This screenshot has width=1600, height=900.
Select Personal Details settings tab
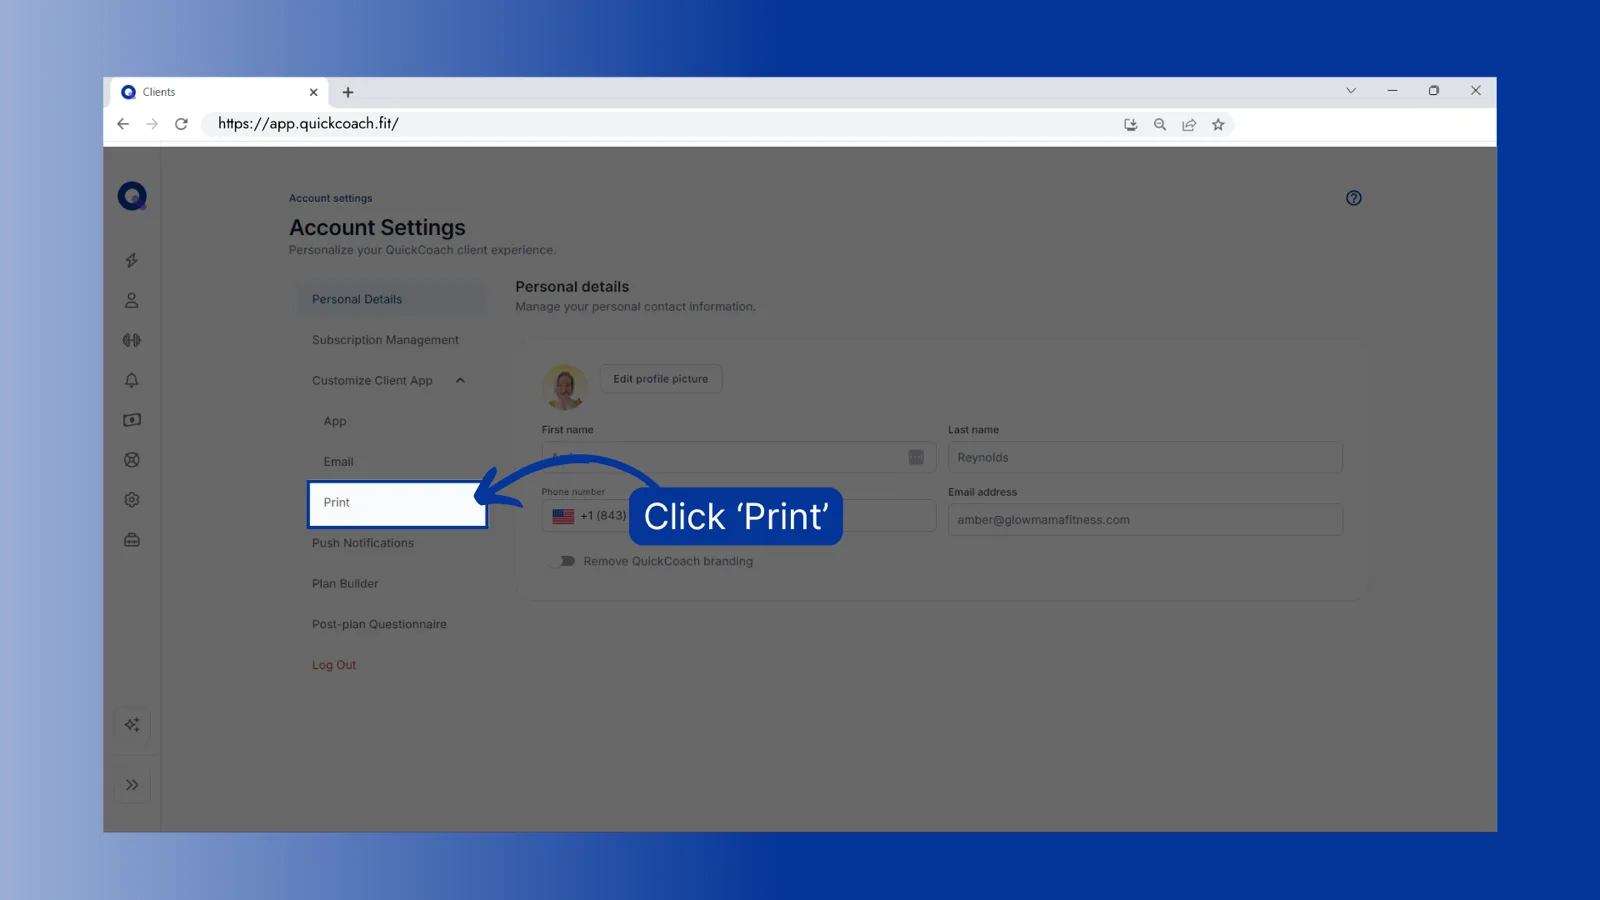click(x=390, y=299)
